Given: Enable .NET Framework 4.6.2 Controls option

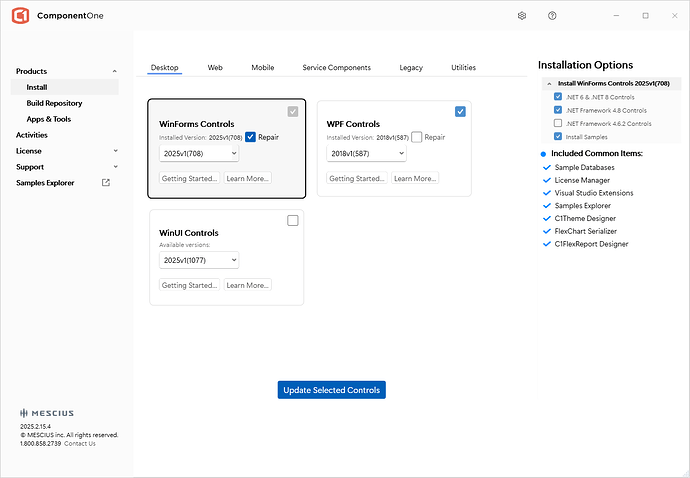Looking at the screenshot, I should [558, 123].
